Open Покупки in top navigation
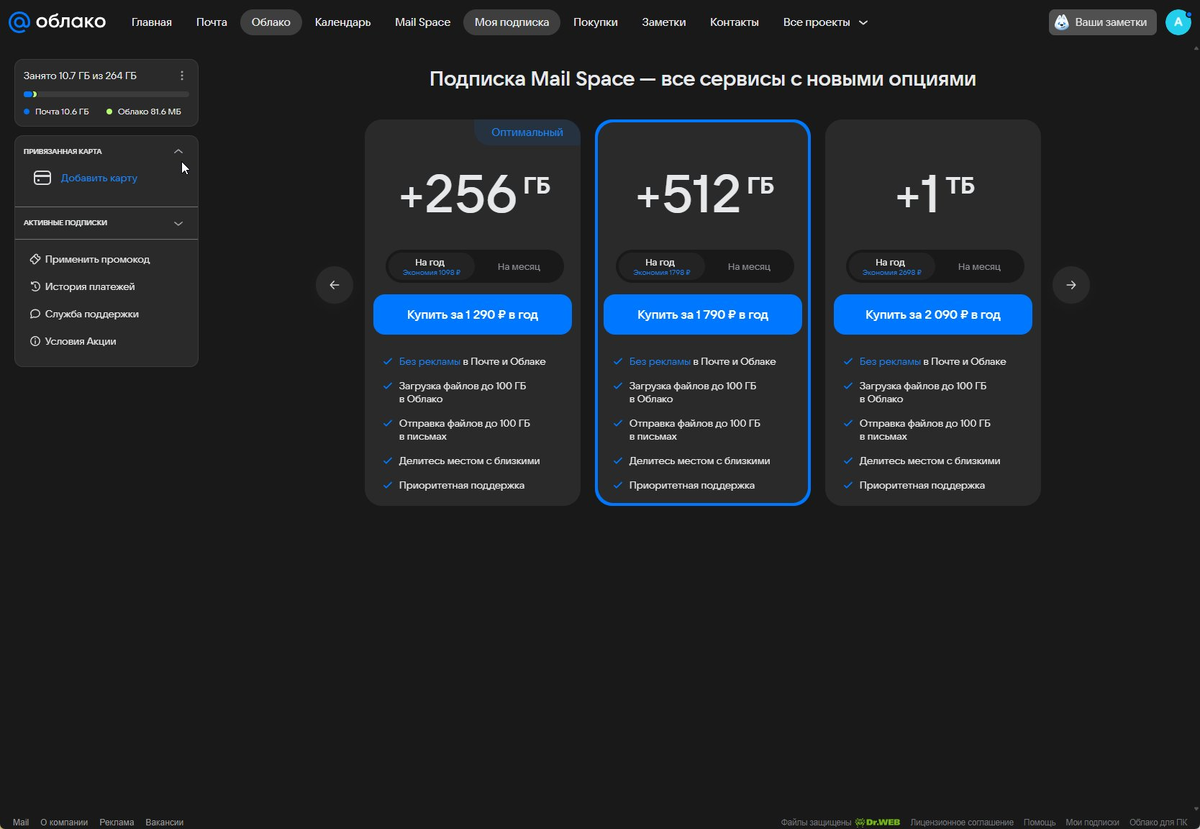The height and width of the screenshot is (829, 1200). (595, 22)
